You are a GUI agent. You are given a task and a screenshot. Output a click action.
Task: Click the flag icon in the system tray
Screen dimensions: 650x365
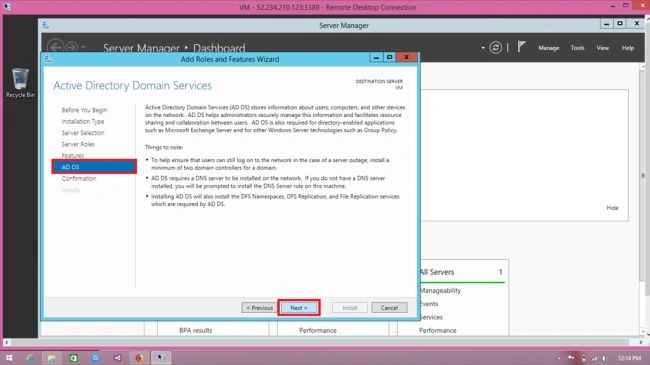[x=571, y=358]
